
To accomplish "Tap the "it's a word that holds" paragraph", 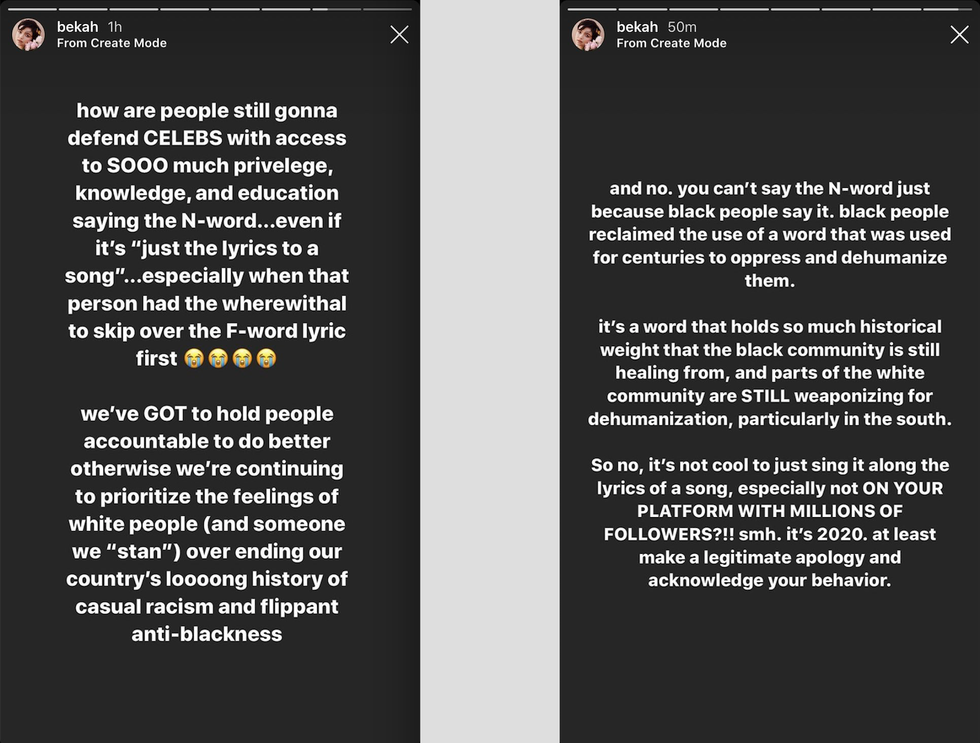I will pyautogui.click(x=769, y=373).
